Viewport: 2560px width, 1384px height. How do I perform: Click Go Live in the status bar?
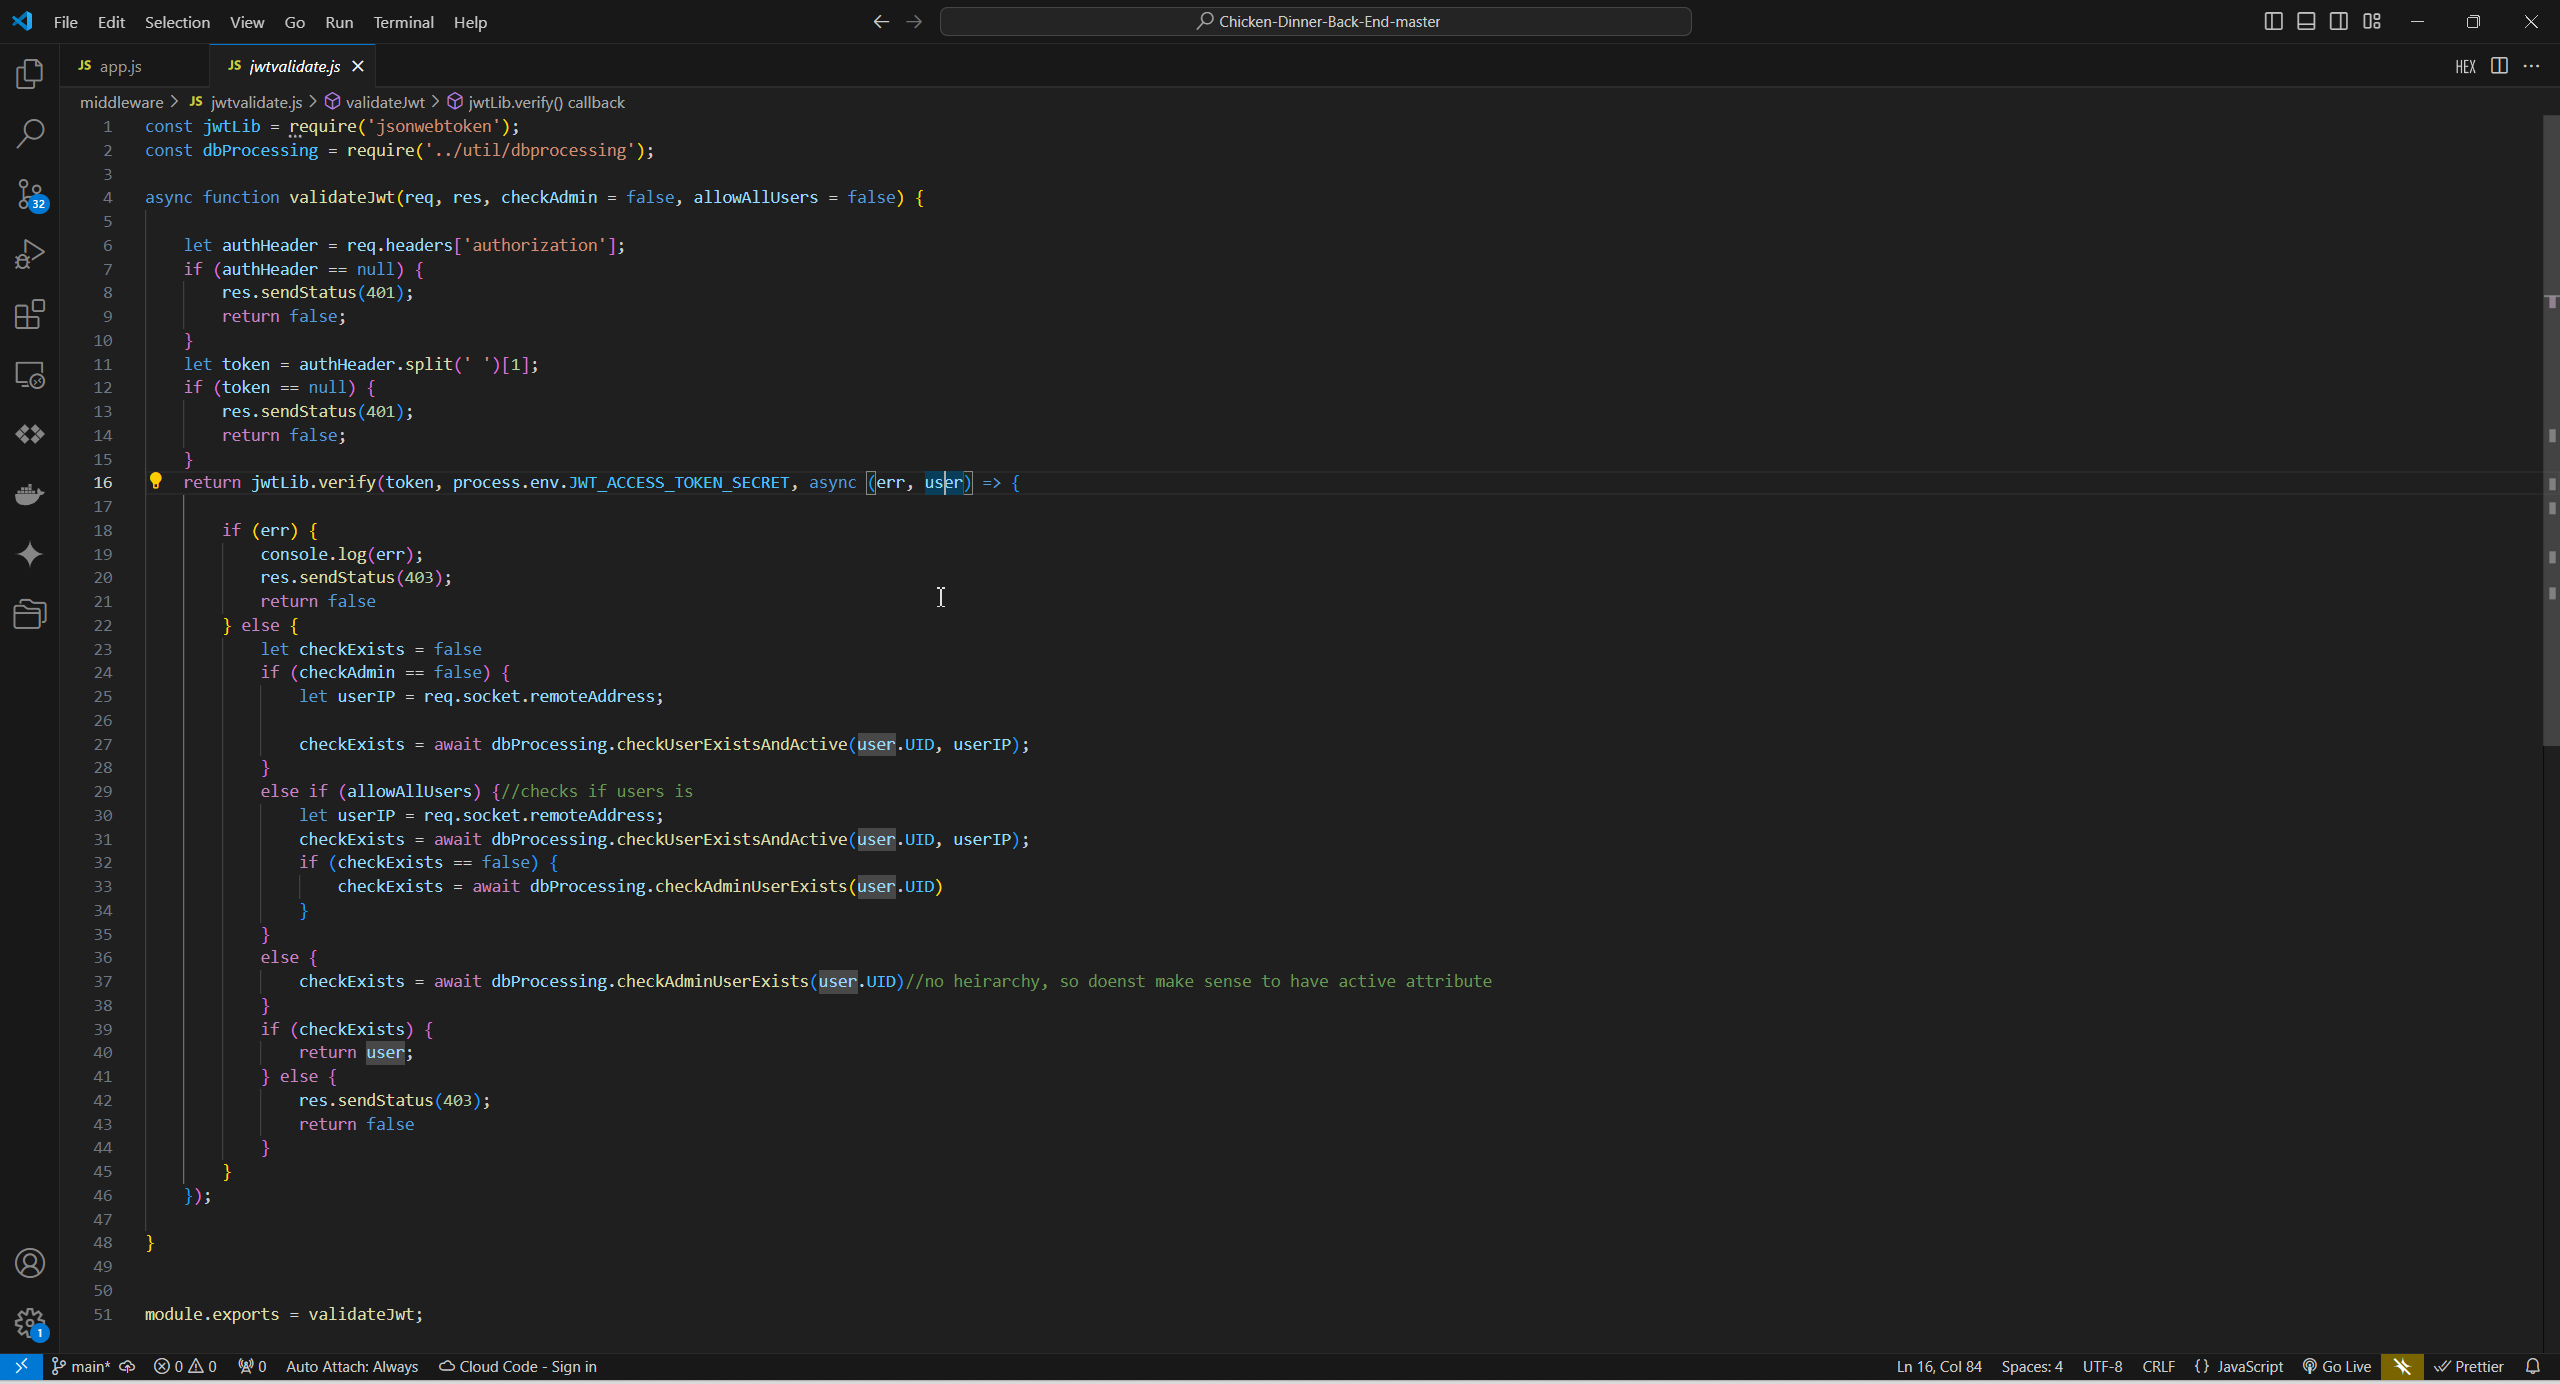pyautogui.click(x=2336, y=1366)
